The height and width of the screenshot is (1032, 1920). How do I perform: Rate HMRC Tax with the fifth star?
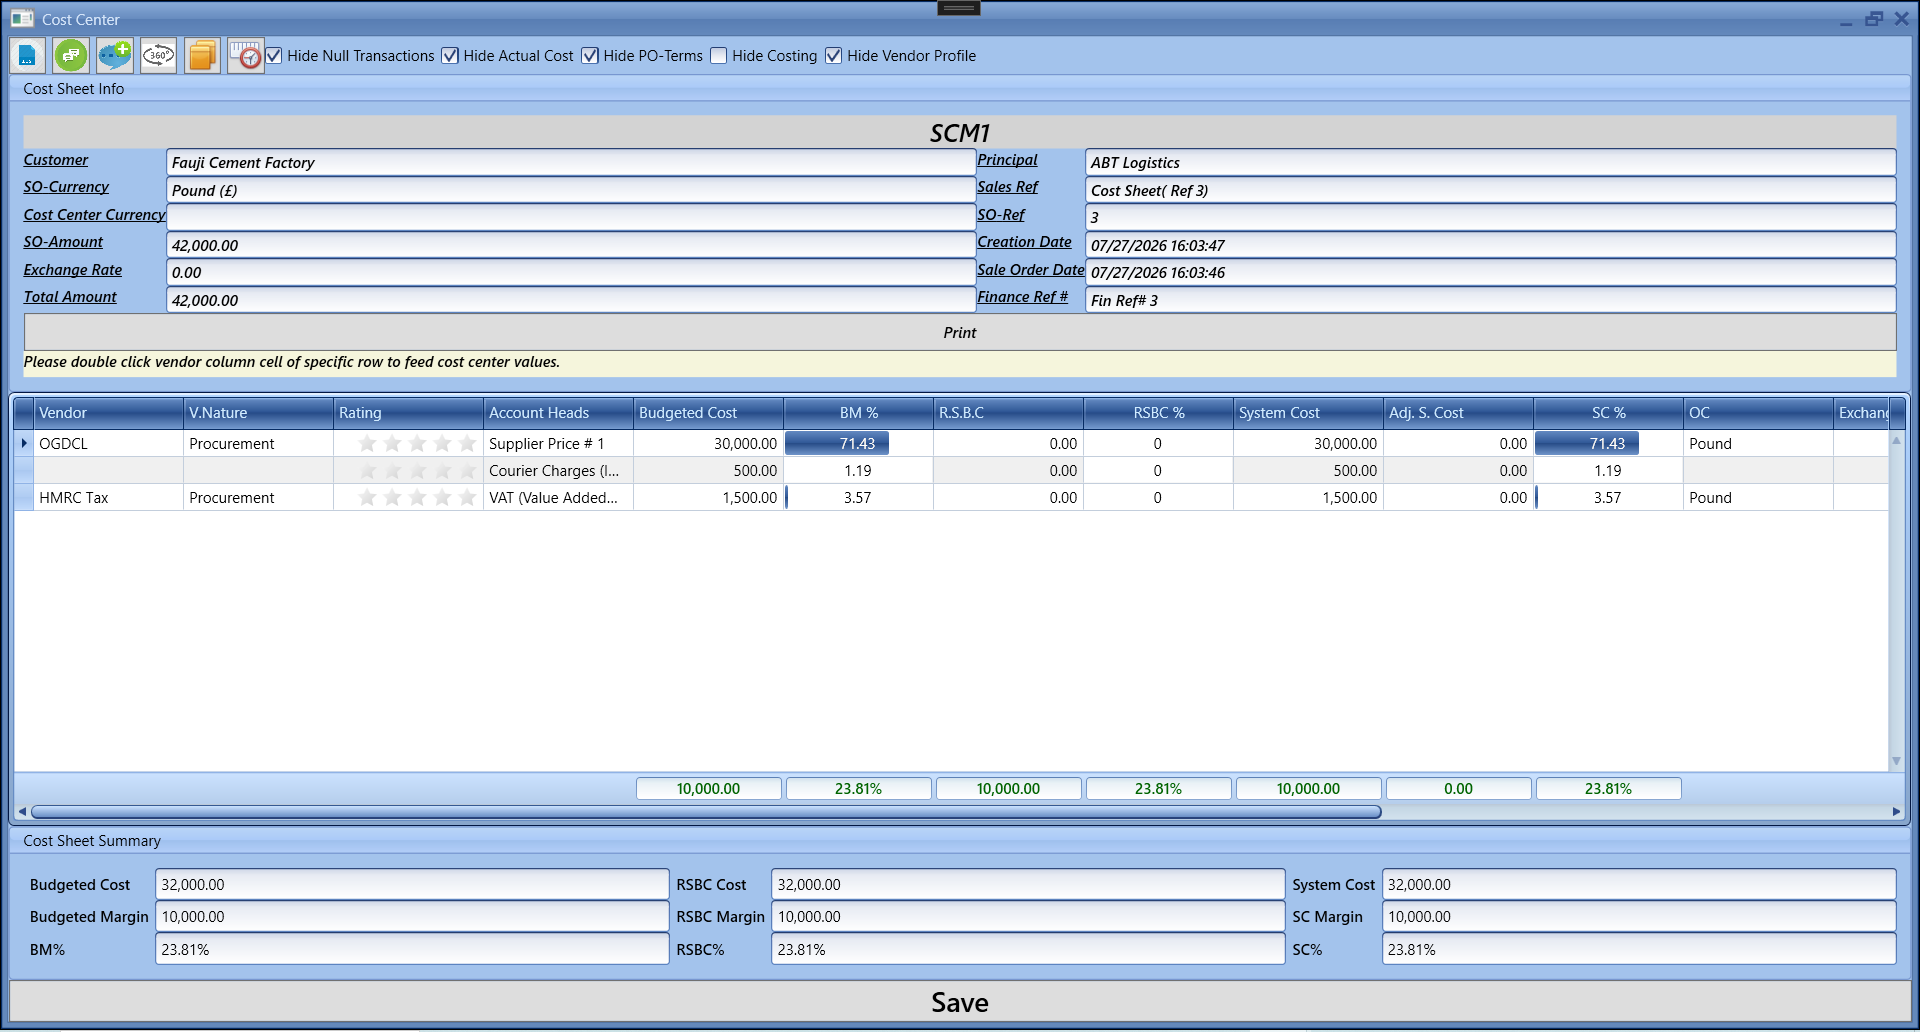coord(467,497)
